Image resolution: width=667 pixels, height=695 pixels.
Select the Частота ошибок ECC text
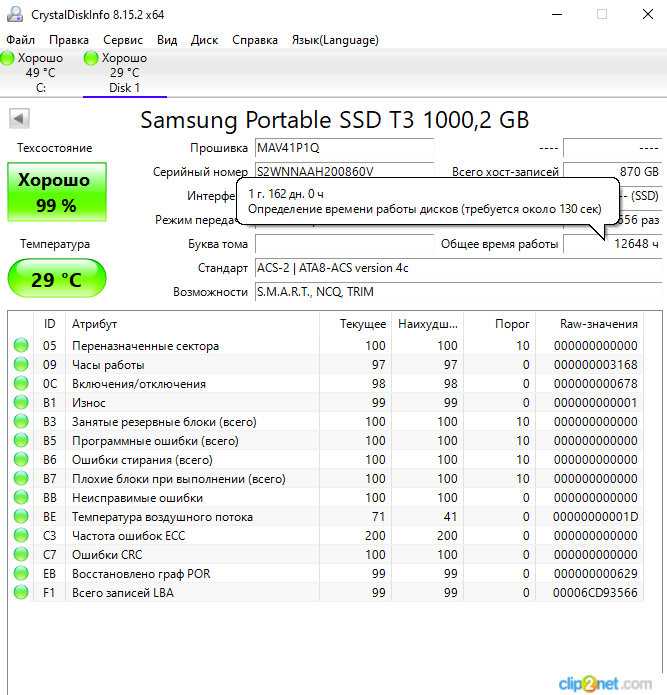129,536
